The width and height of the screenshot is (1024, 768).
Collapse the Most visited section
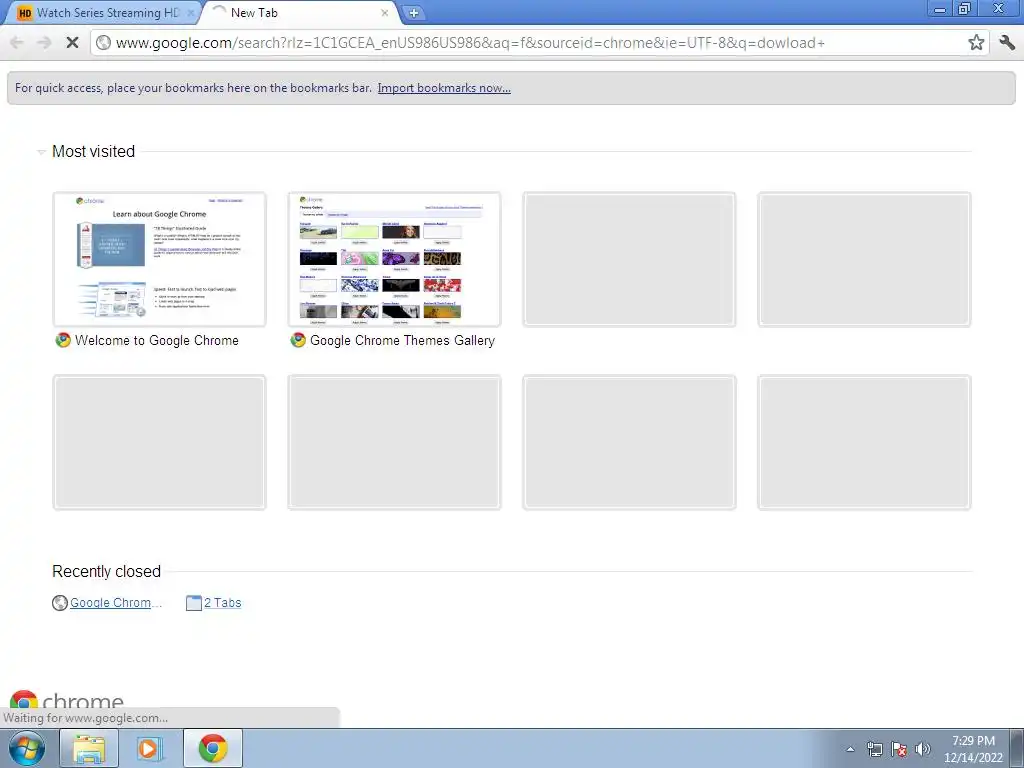[40, 152]
